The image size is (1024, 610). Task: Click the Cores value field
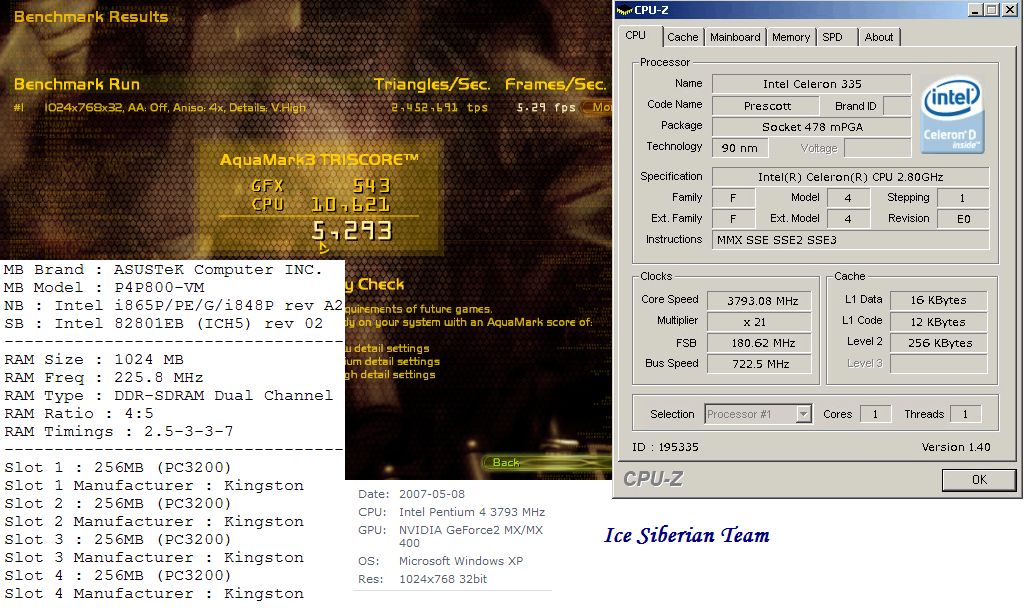pos(875,414)
